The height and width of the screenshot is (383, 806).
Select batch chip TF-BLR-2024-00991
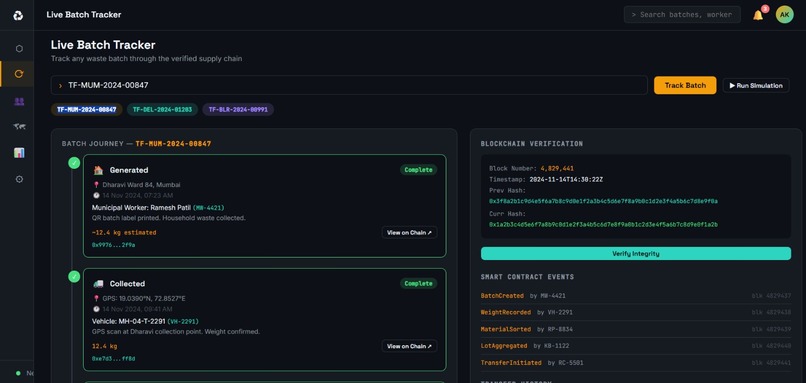pyautogui.click(x=238, y=110)
